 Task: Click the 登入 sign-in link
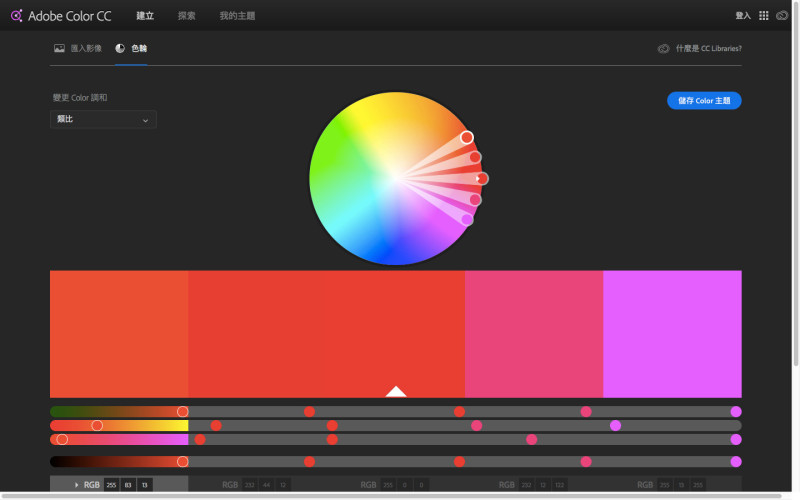click(743, 16)
